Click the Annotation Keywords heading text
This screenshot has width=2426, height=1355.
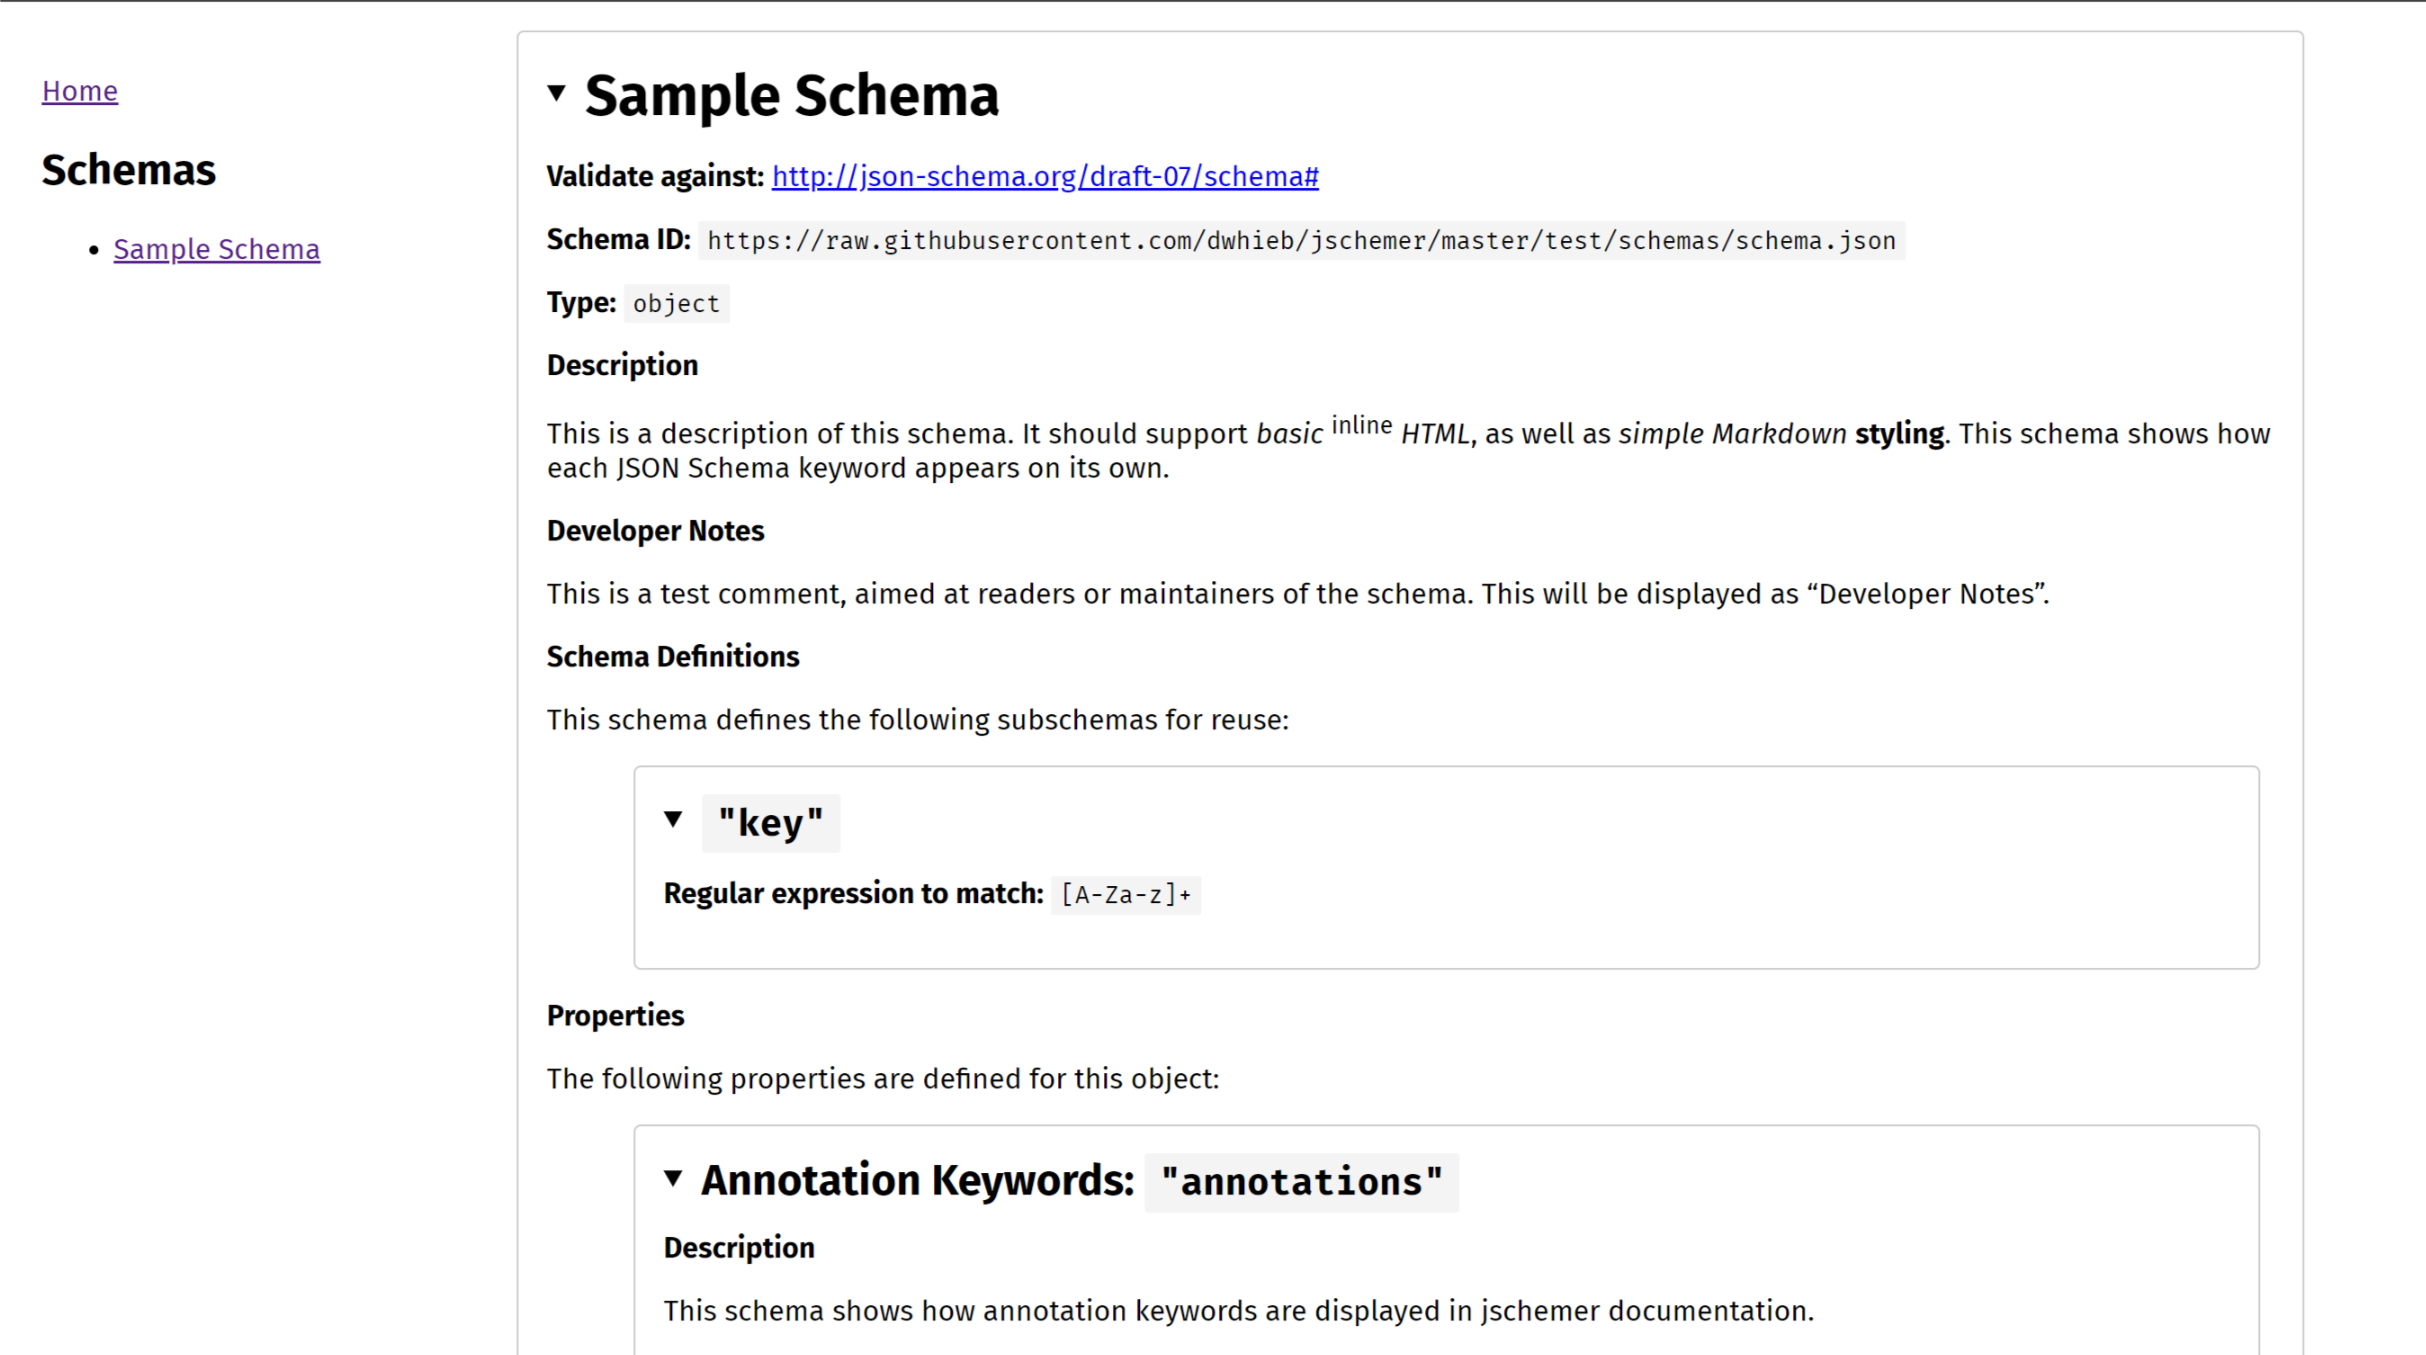click(917, 1181)
